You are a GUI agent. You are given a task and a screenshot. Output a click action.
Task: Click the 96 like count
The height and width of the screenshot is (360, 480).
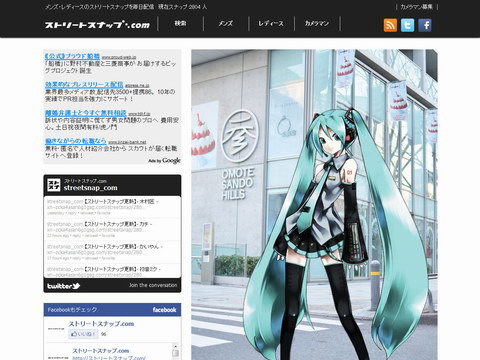pos(104,334)
